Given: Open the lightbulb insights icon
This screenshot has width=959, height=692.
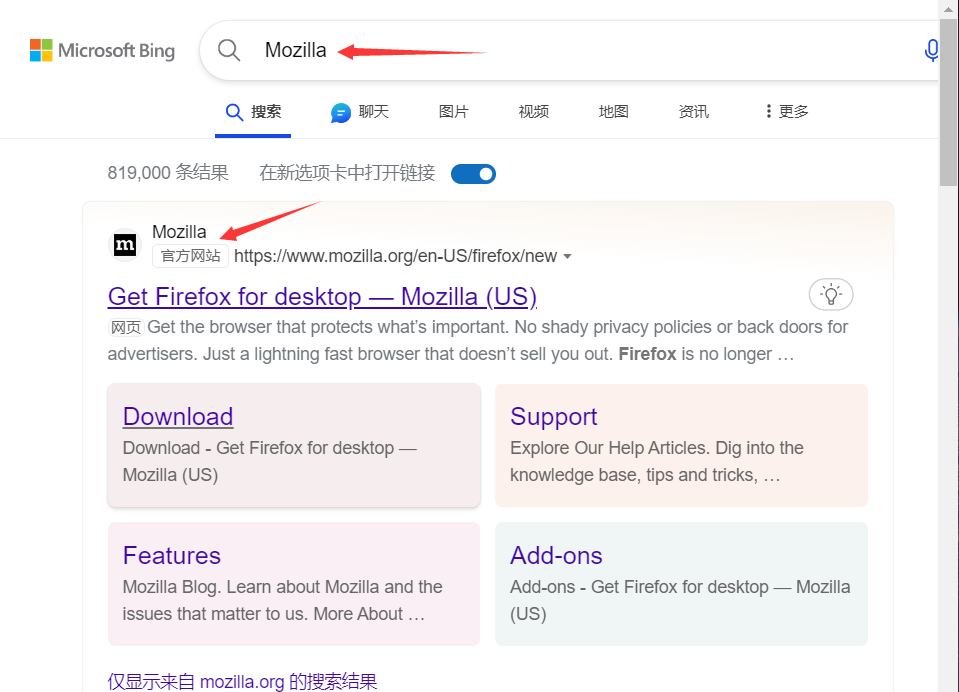Looking at the screenshot, I should point(831,295).
